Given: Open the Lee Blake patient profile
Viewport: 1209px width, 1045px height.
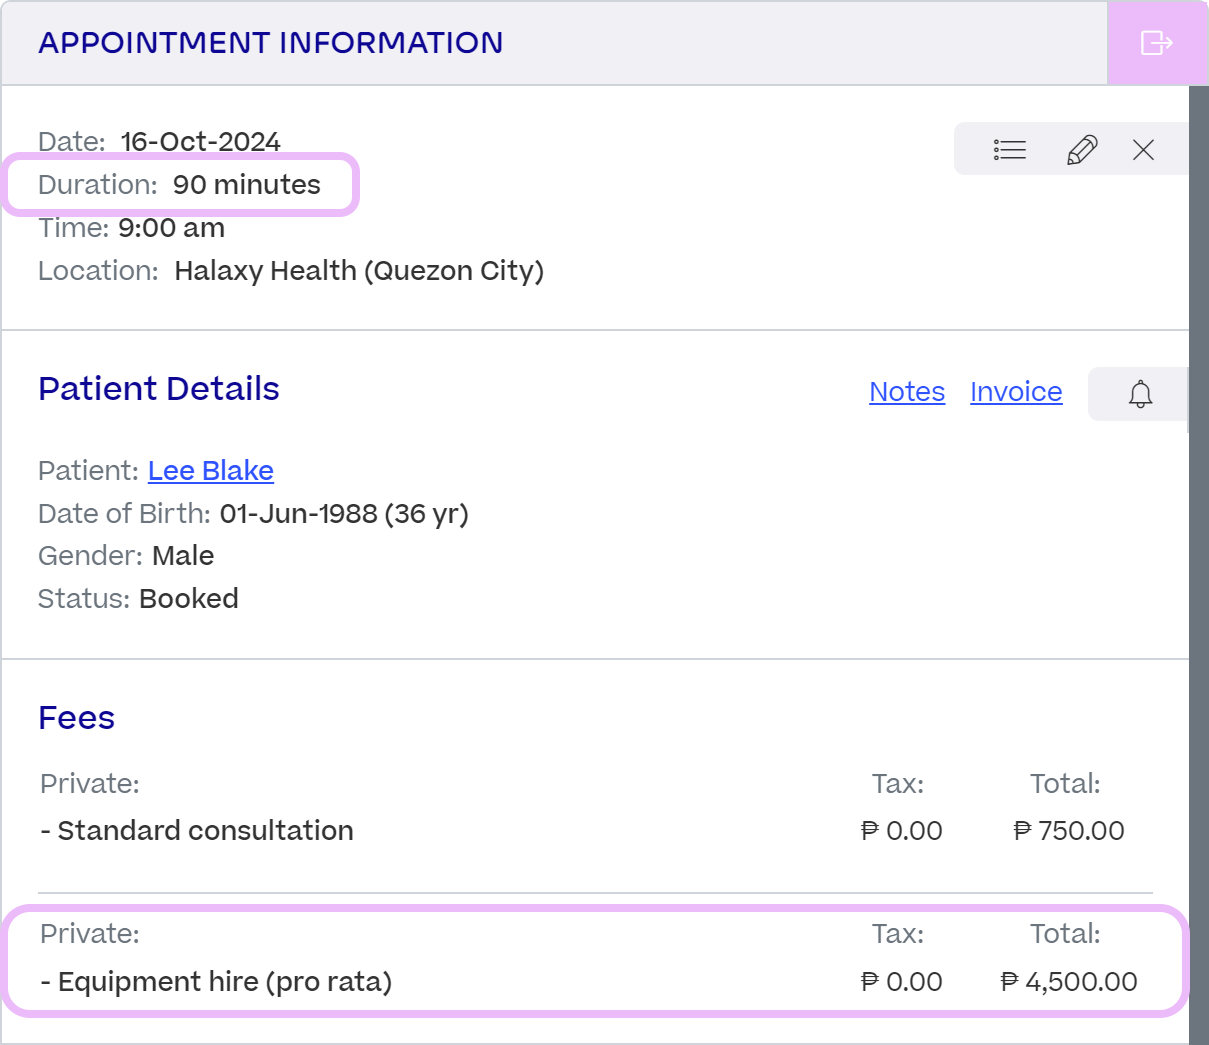Looking at the screenshot, I should tap(211, 471).
